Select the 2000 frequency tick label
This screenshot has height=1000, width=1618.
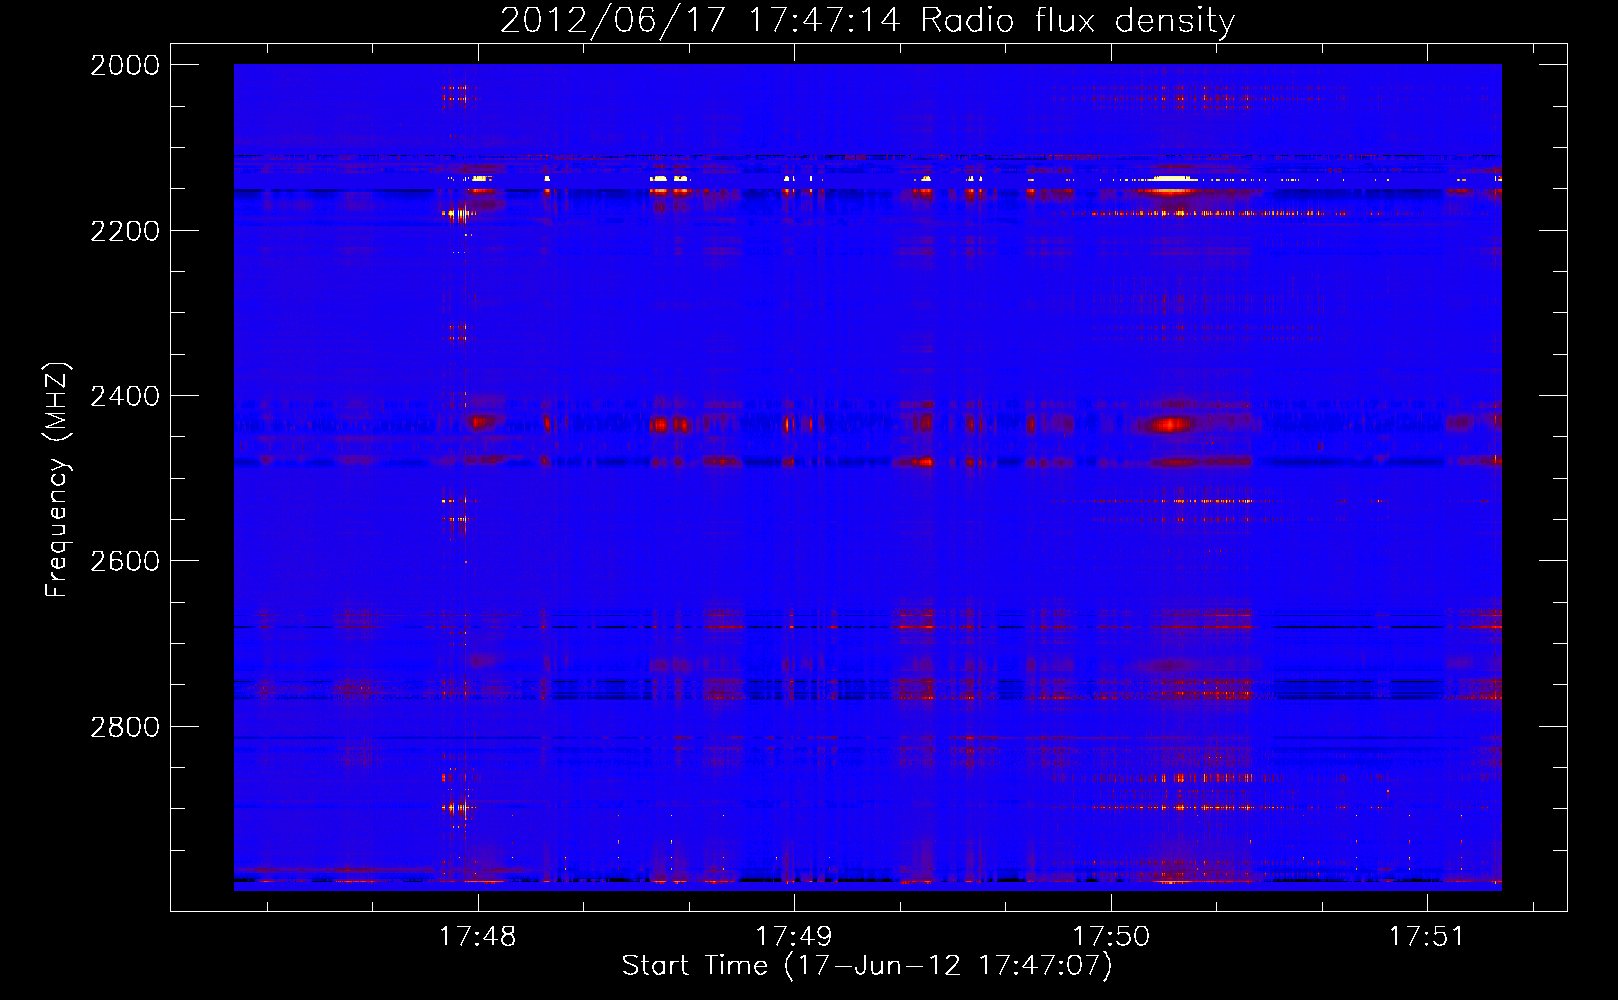pos(125,65)
